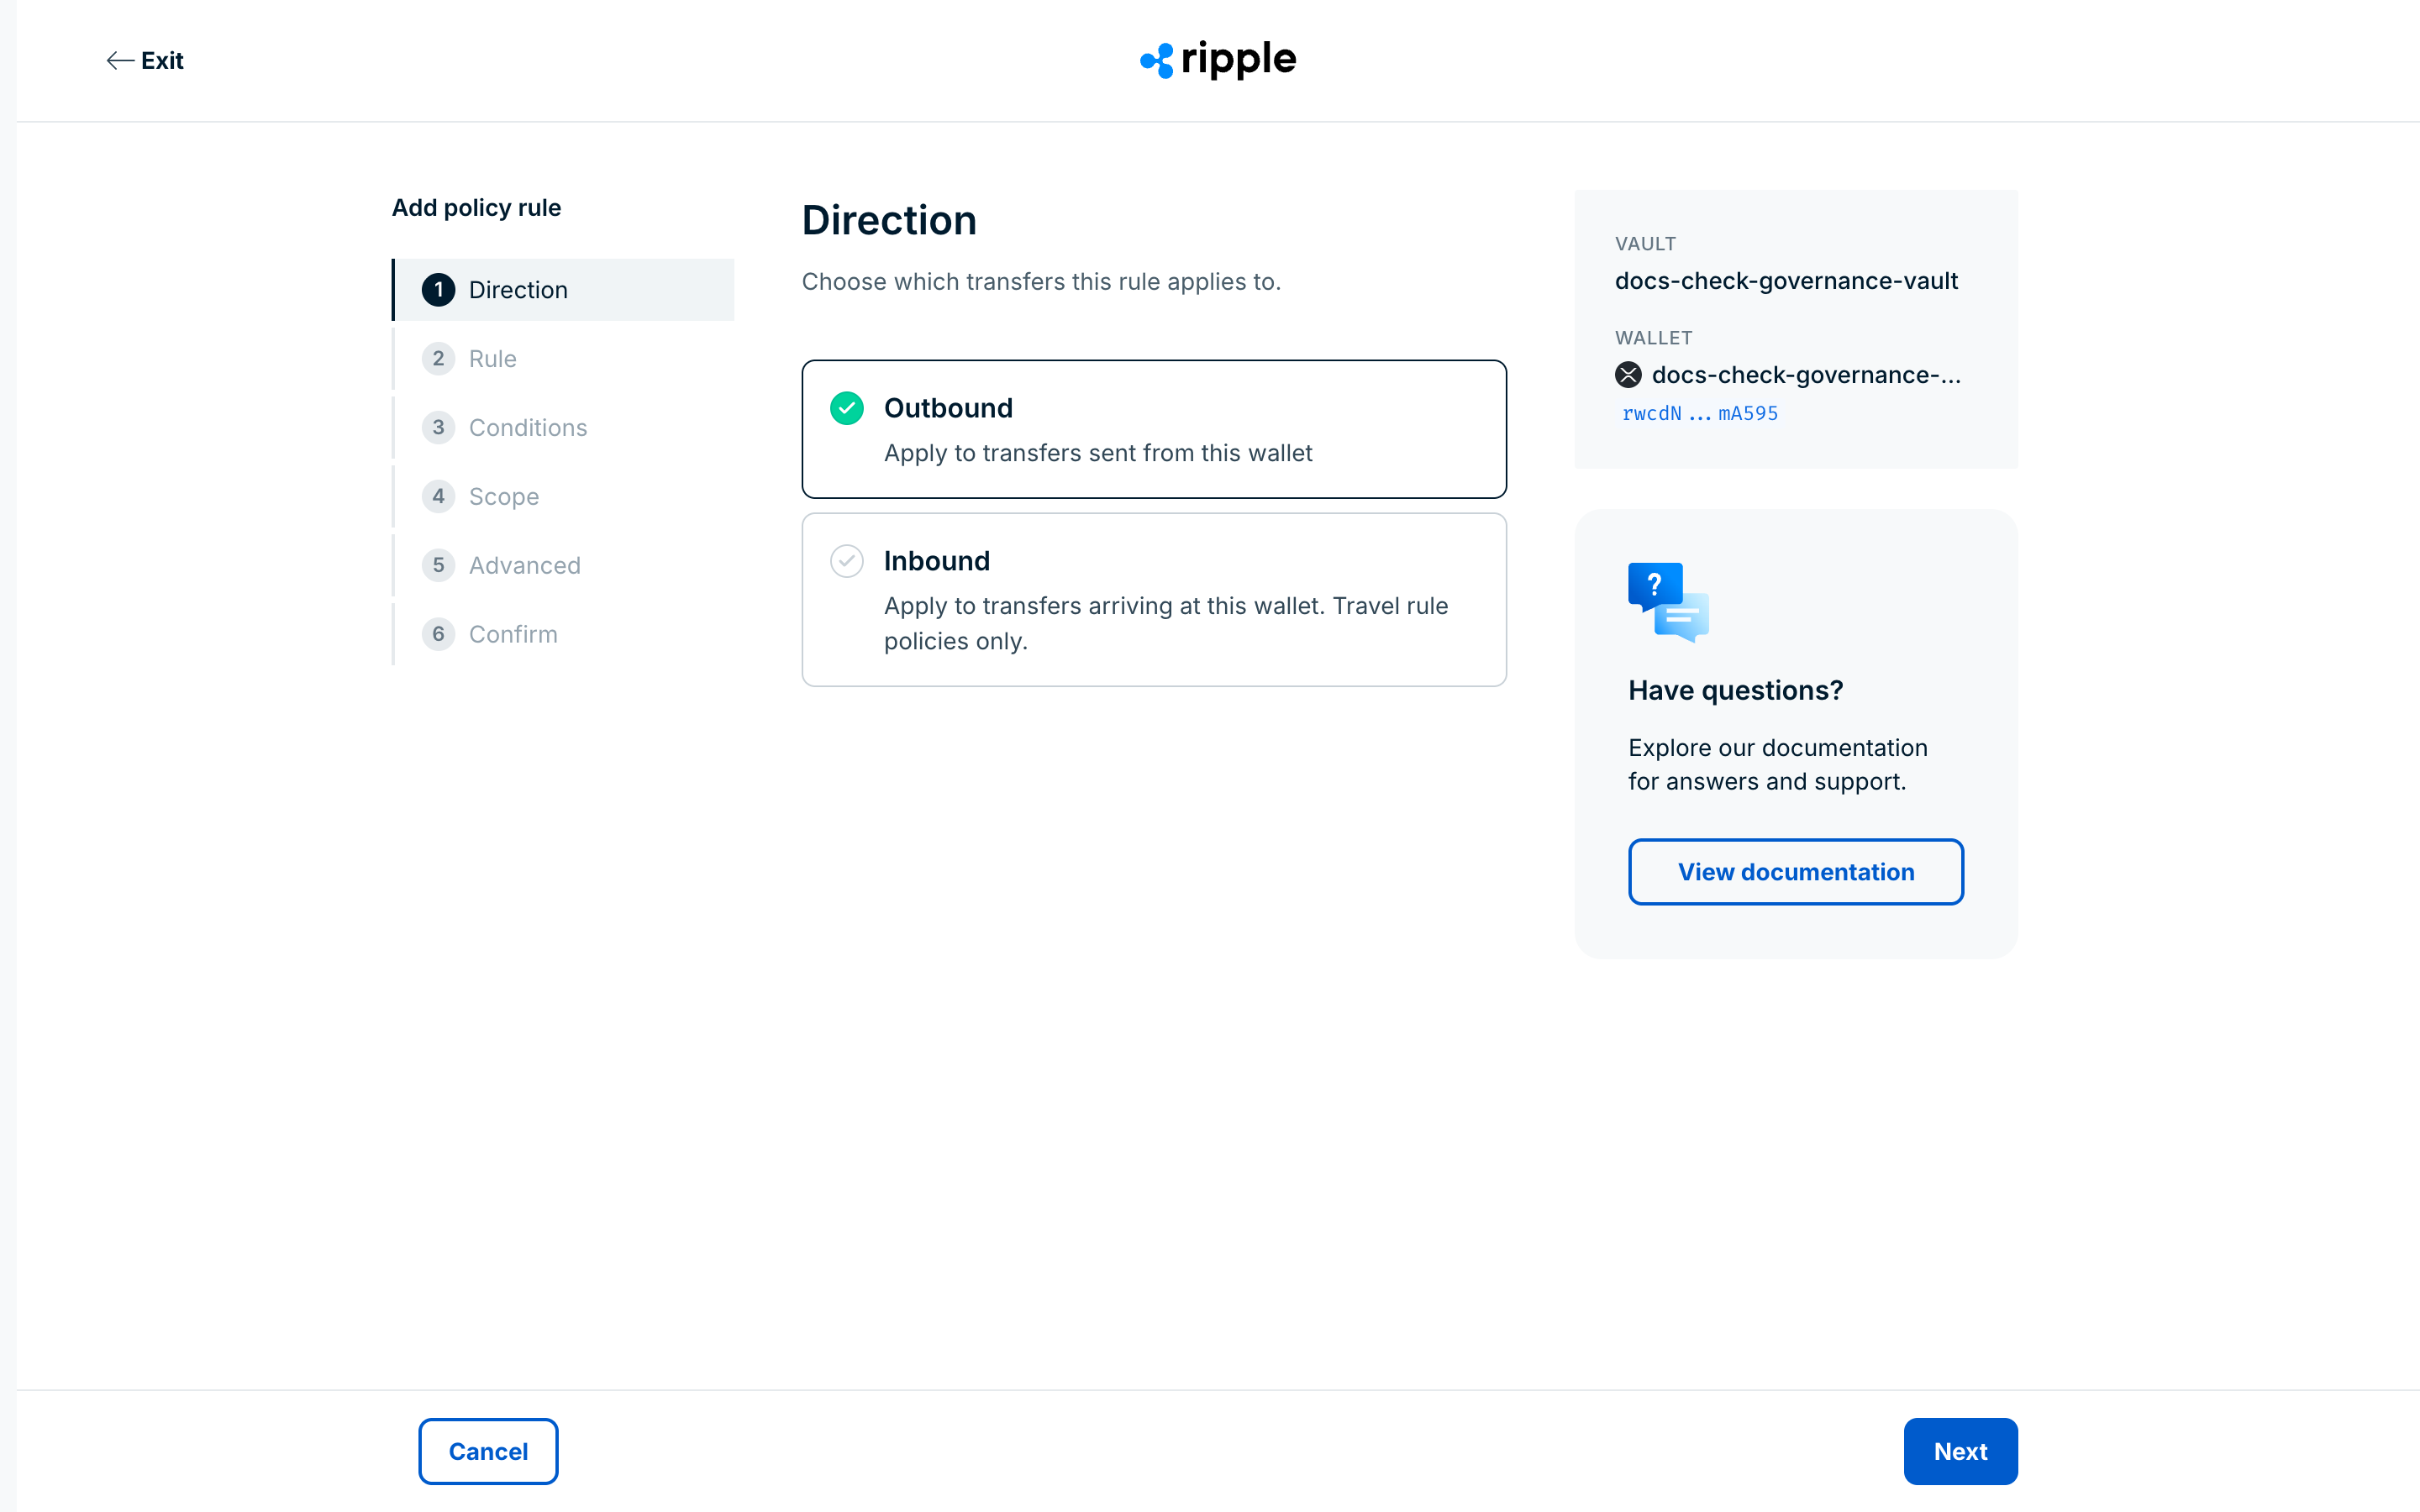Click step number 3 circle for Conditions
This screenshot has height=1512, width=2420.
pos(438,428)
